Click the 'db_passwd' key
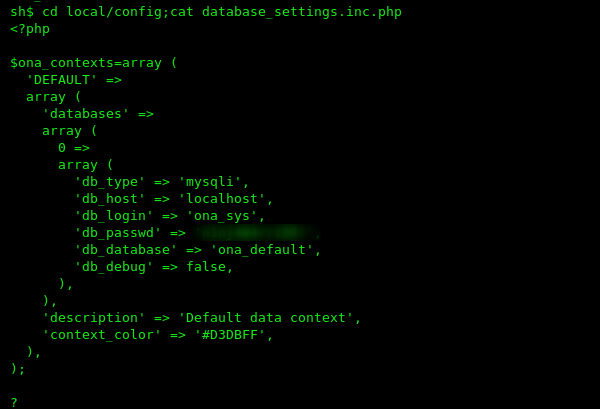Image resolution: width=600 pixels, height=409 pixels. click(118, 233)
